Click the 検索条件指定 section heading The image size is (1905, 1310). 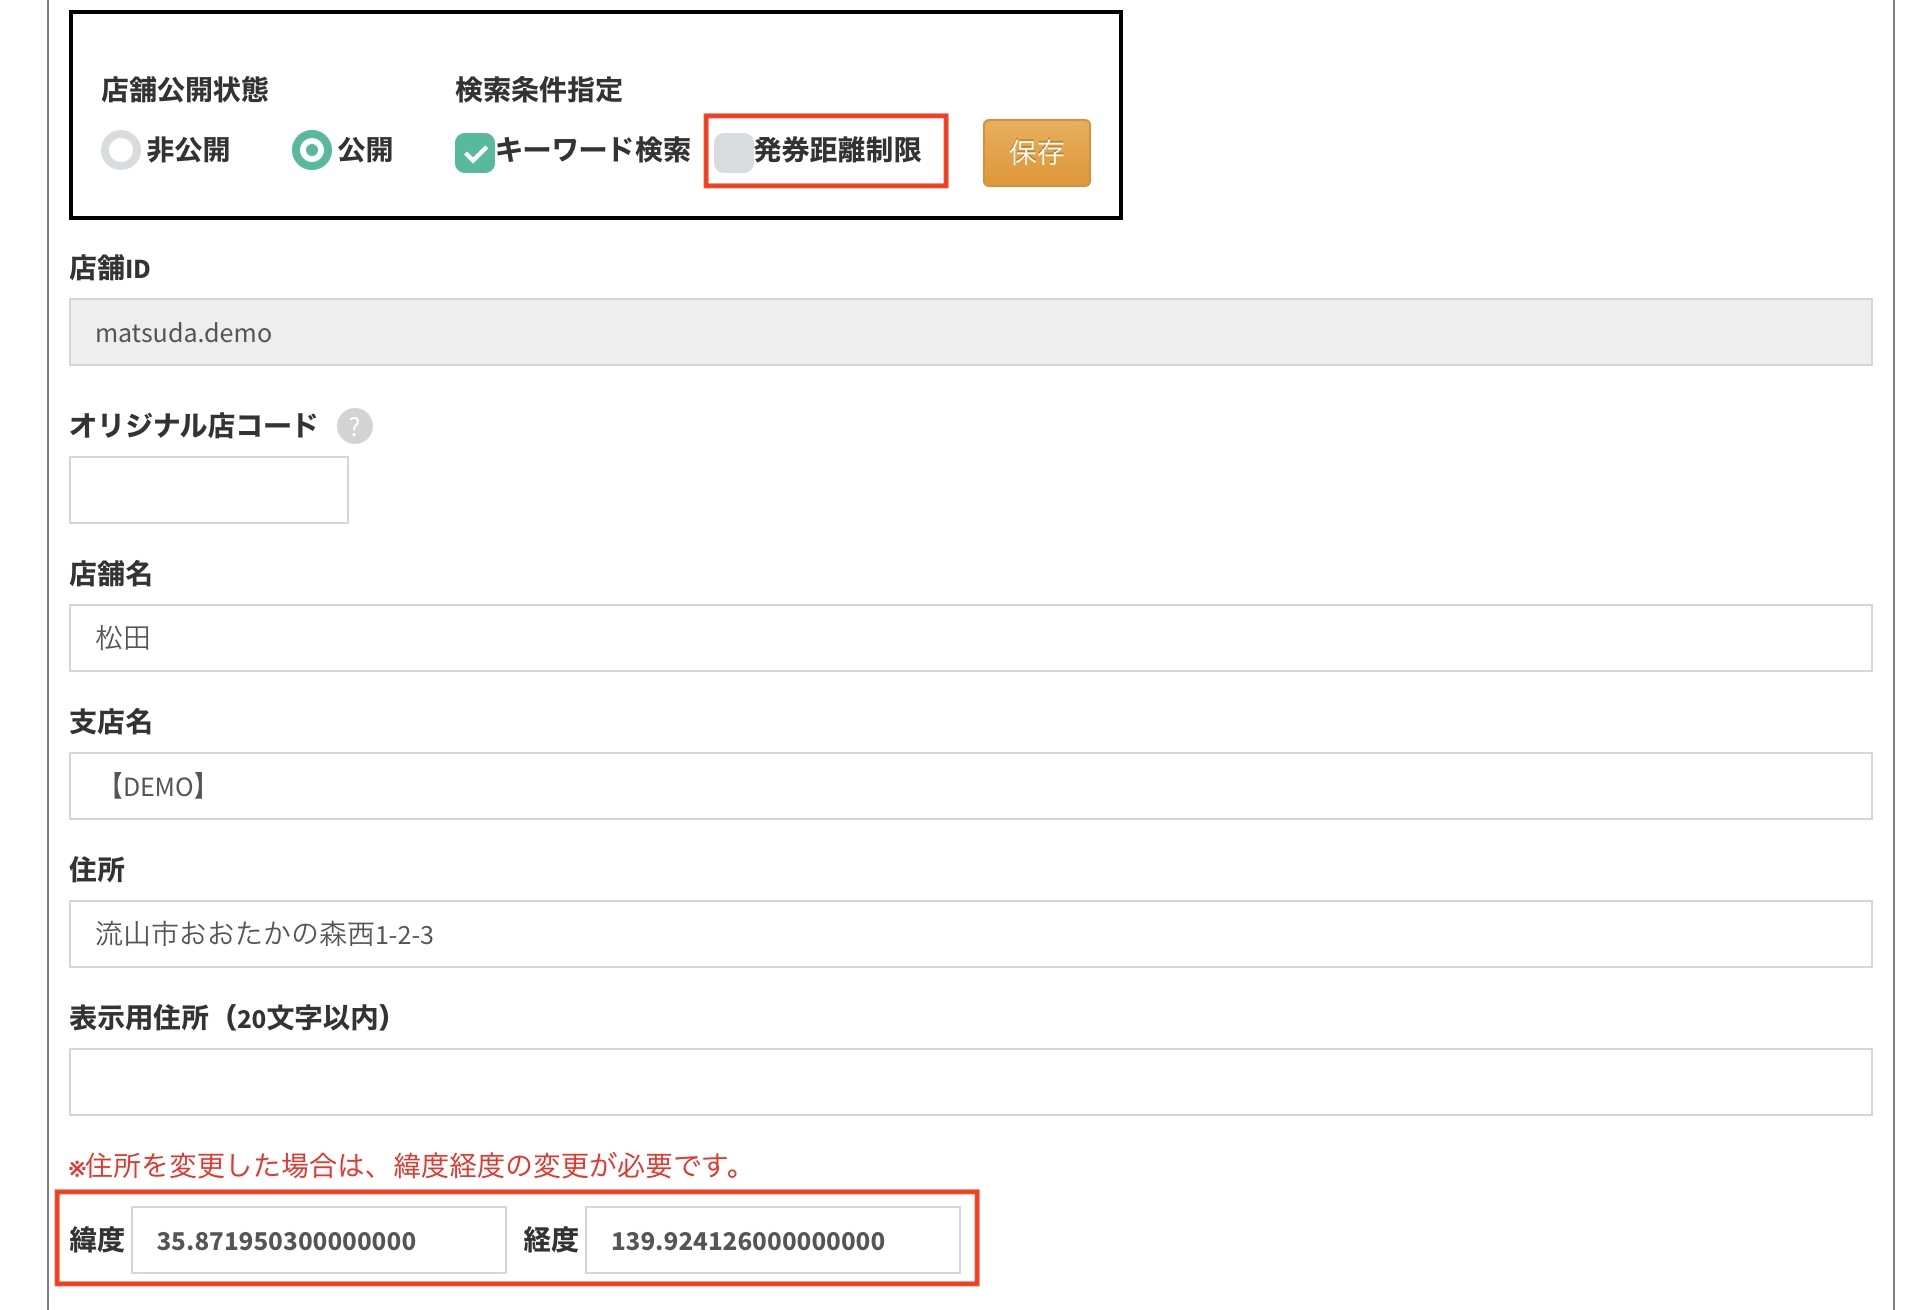click(538, 90)
